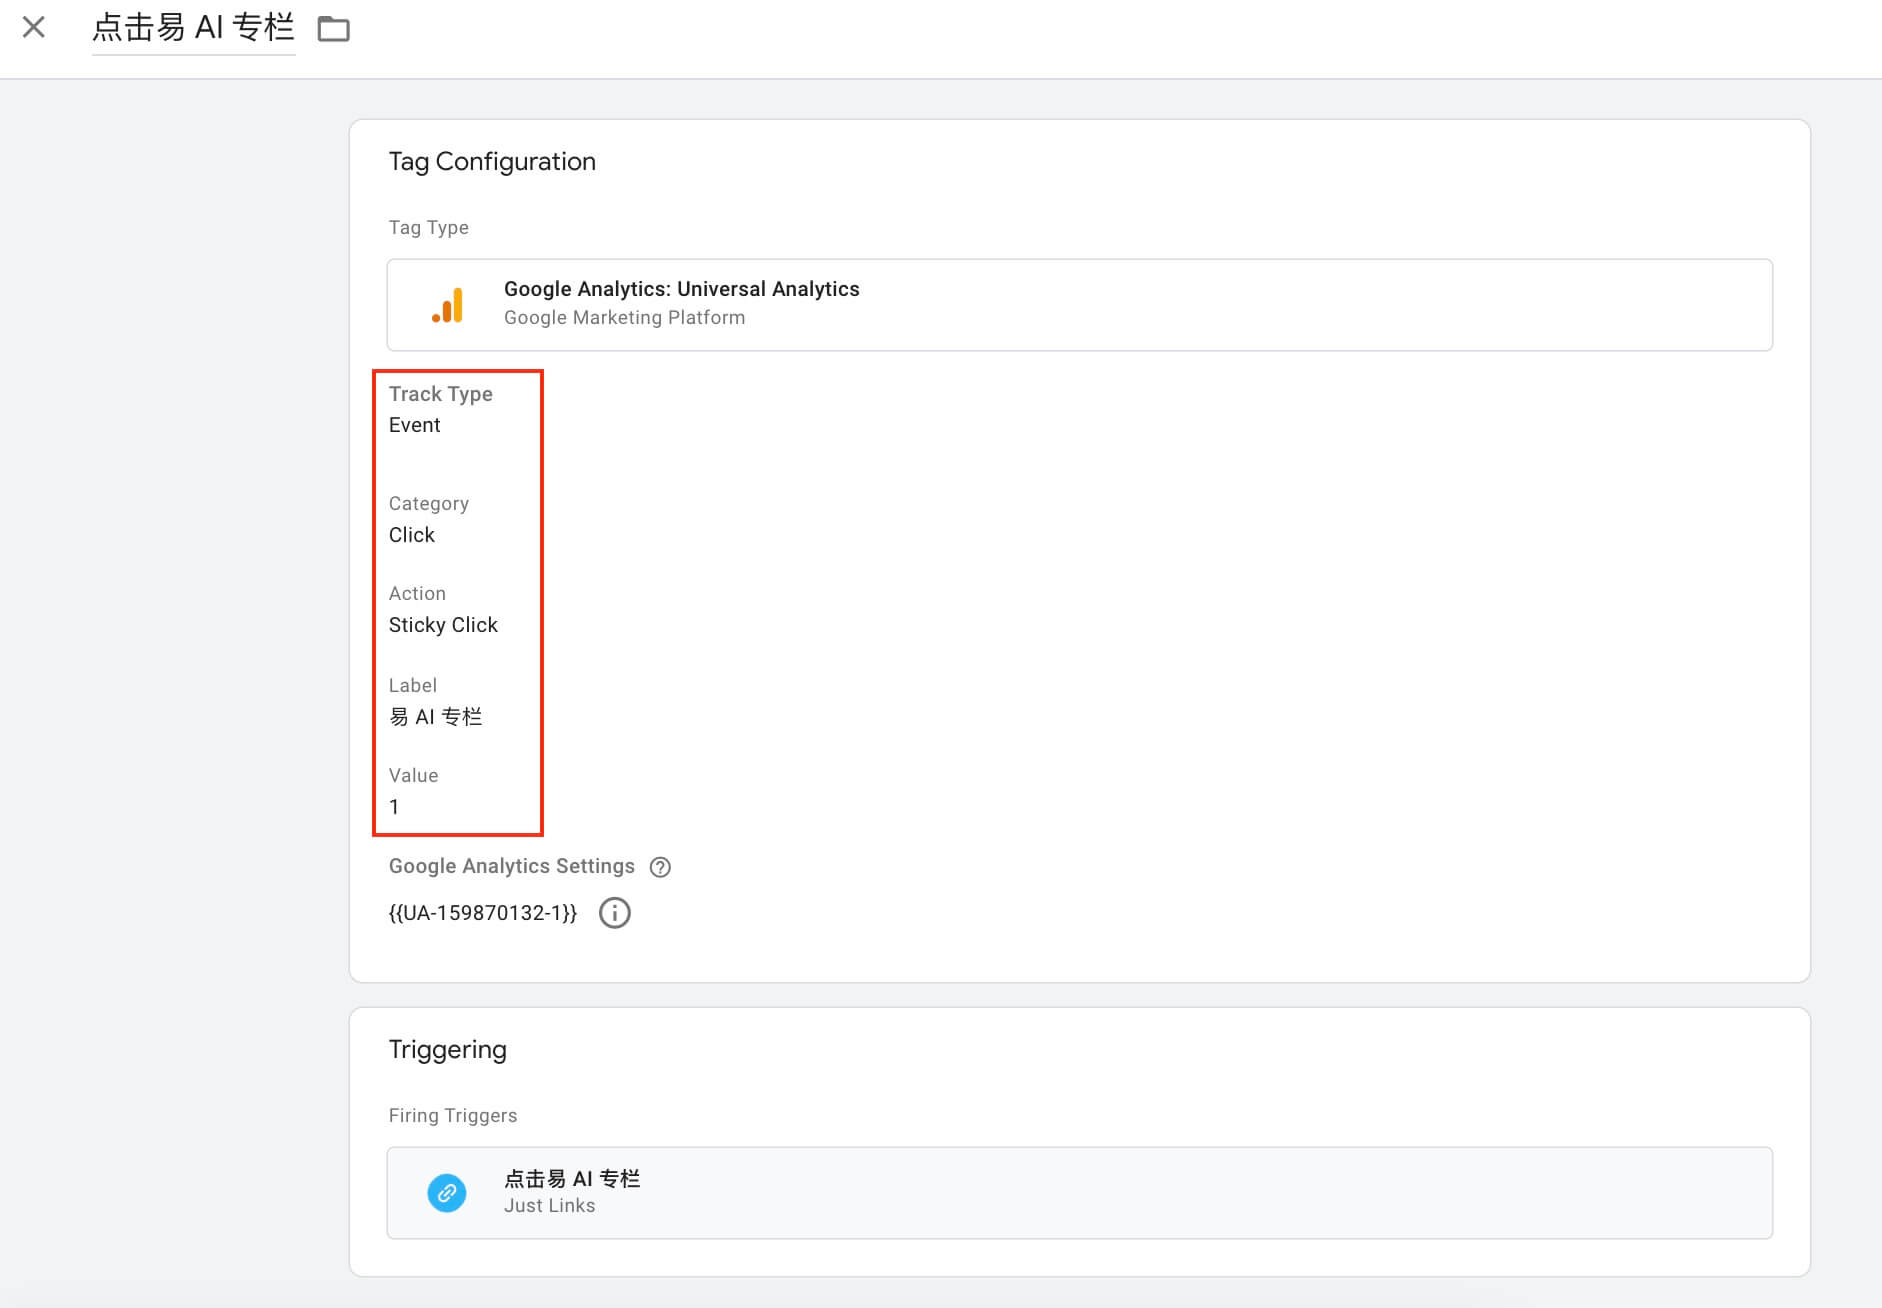Click the Track Type value Event
This screenshot has width=1882, height=1308.
point(414,425)
